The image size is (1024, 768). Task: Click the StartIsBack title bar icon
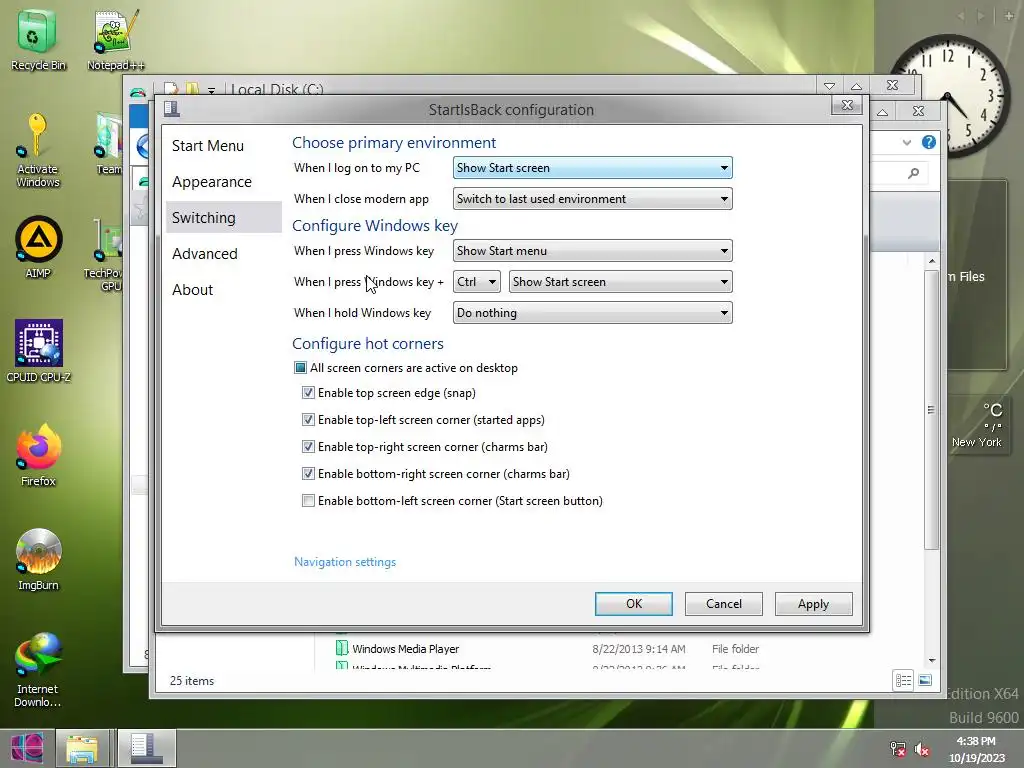[172, 108]
